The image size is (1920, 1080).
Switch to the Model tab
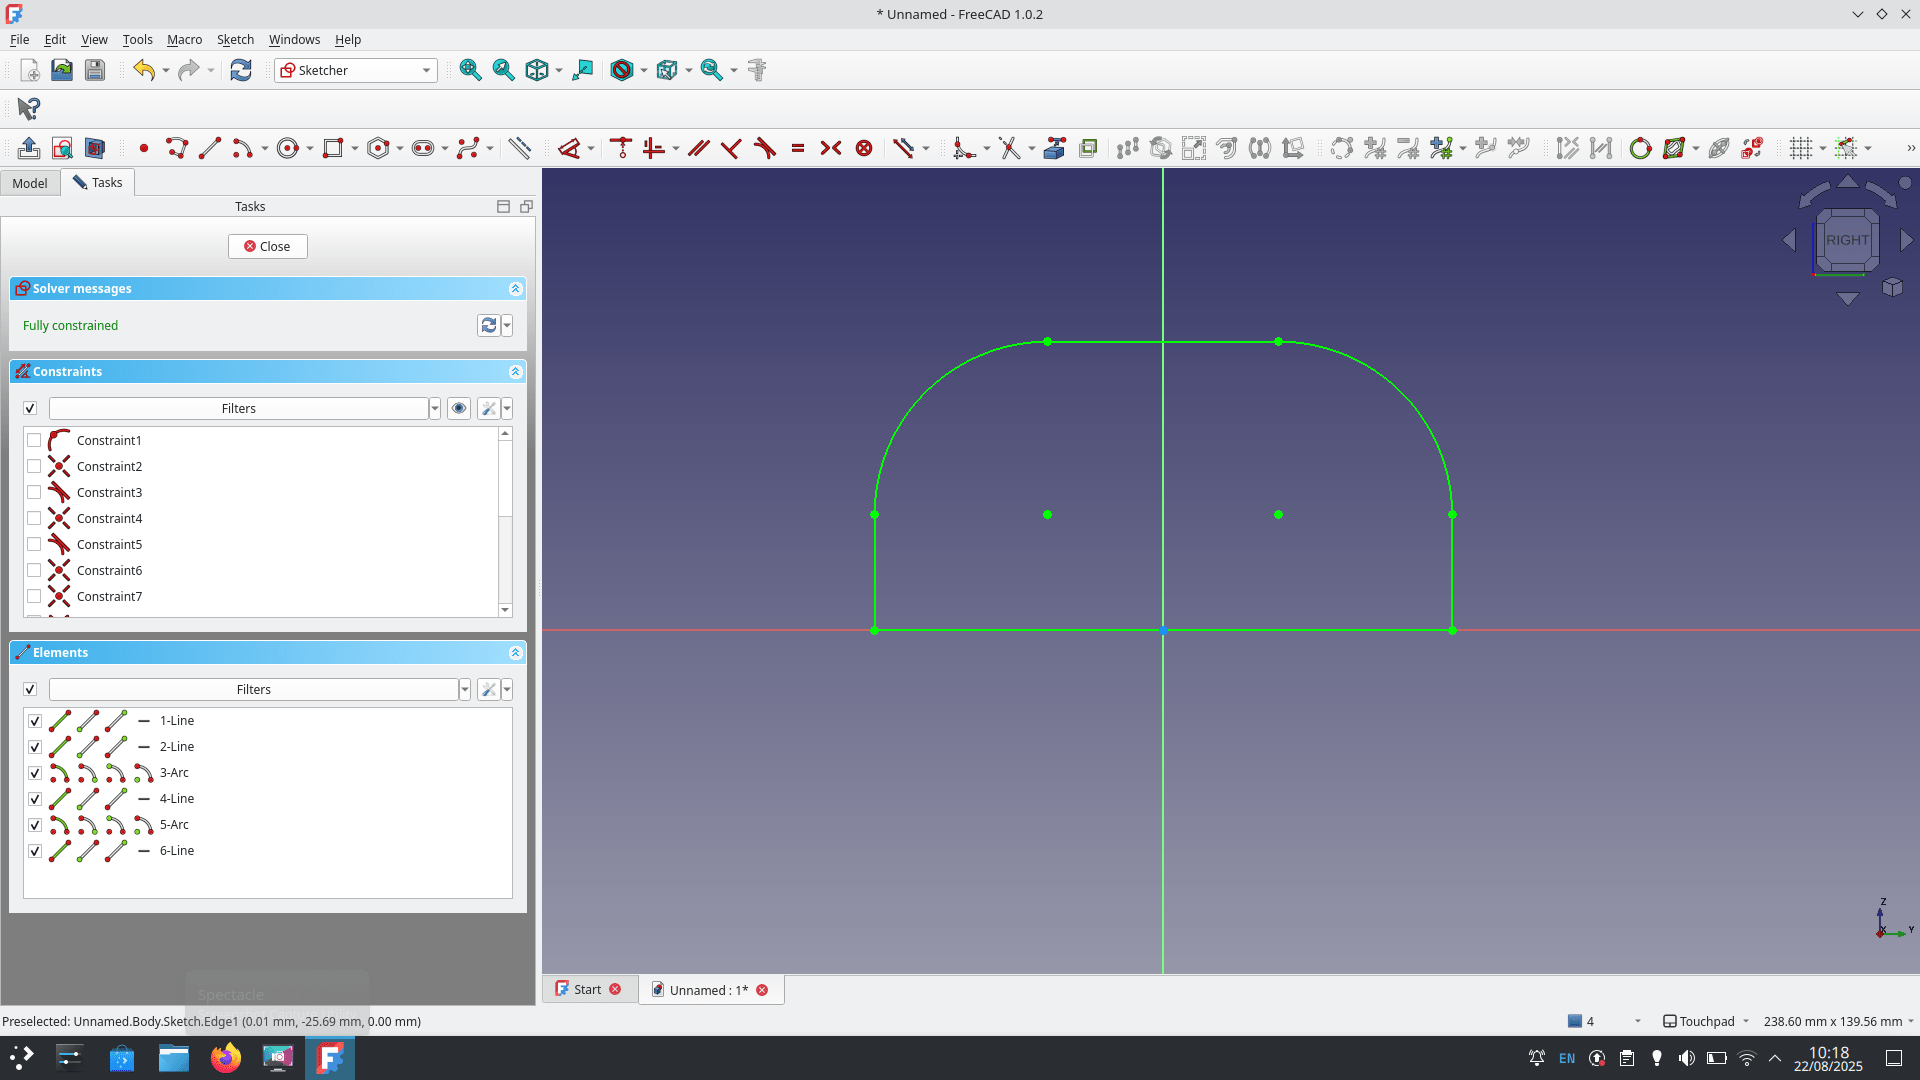(x=30, y=182)
